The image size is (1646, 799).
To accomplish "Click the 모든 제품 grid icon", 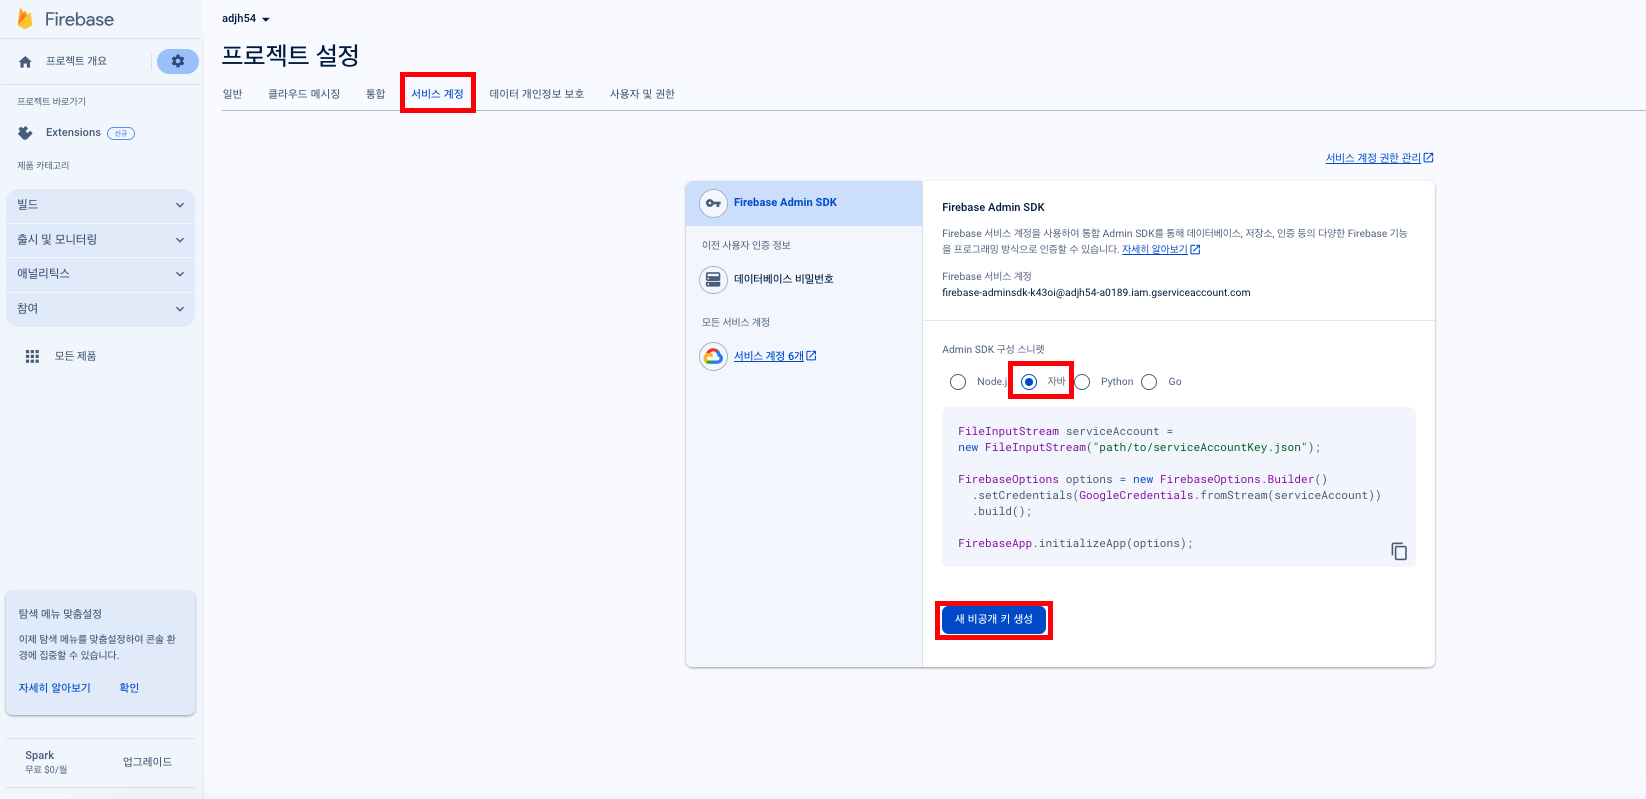I will pyautogui.click(x=32, y=356).
